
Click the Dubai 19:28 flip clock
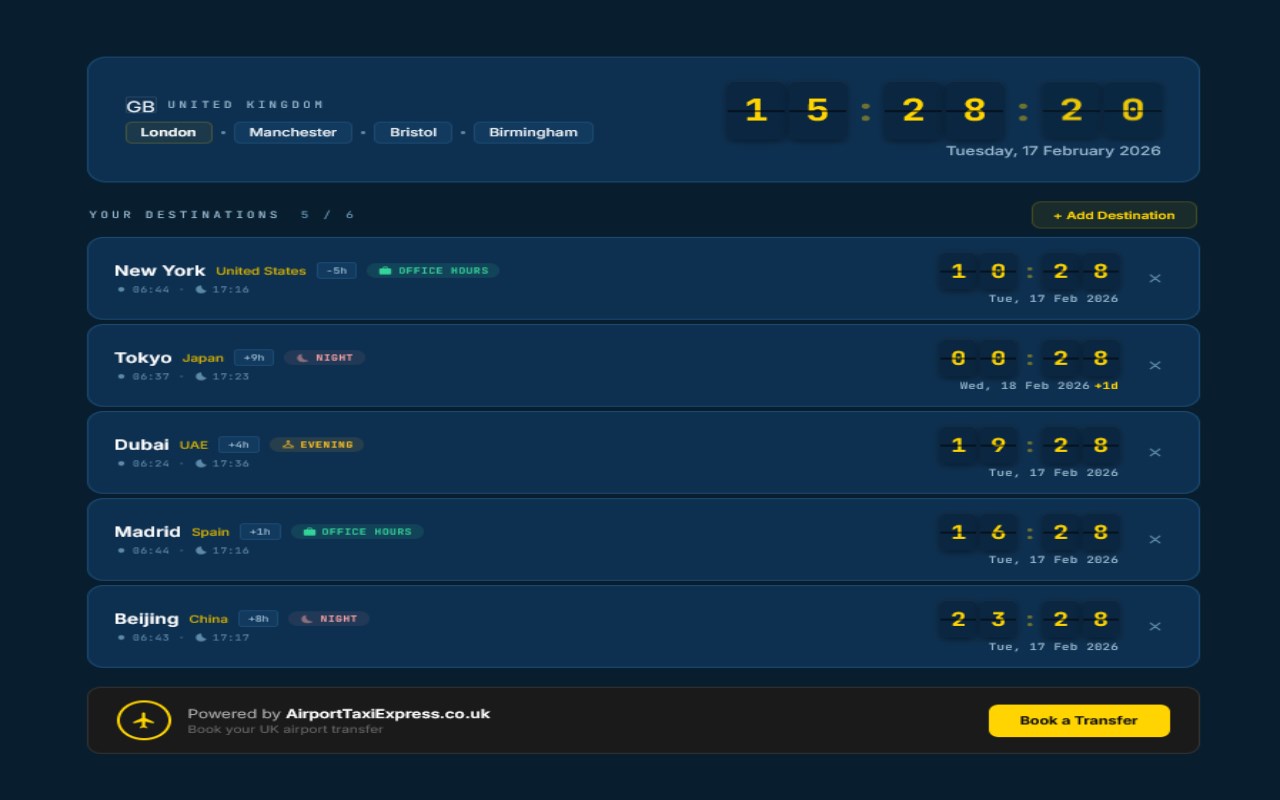click(x=1029, y=445)
